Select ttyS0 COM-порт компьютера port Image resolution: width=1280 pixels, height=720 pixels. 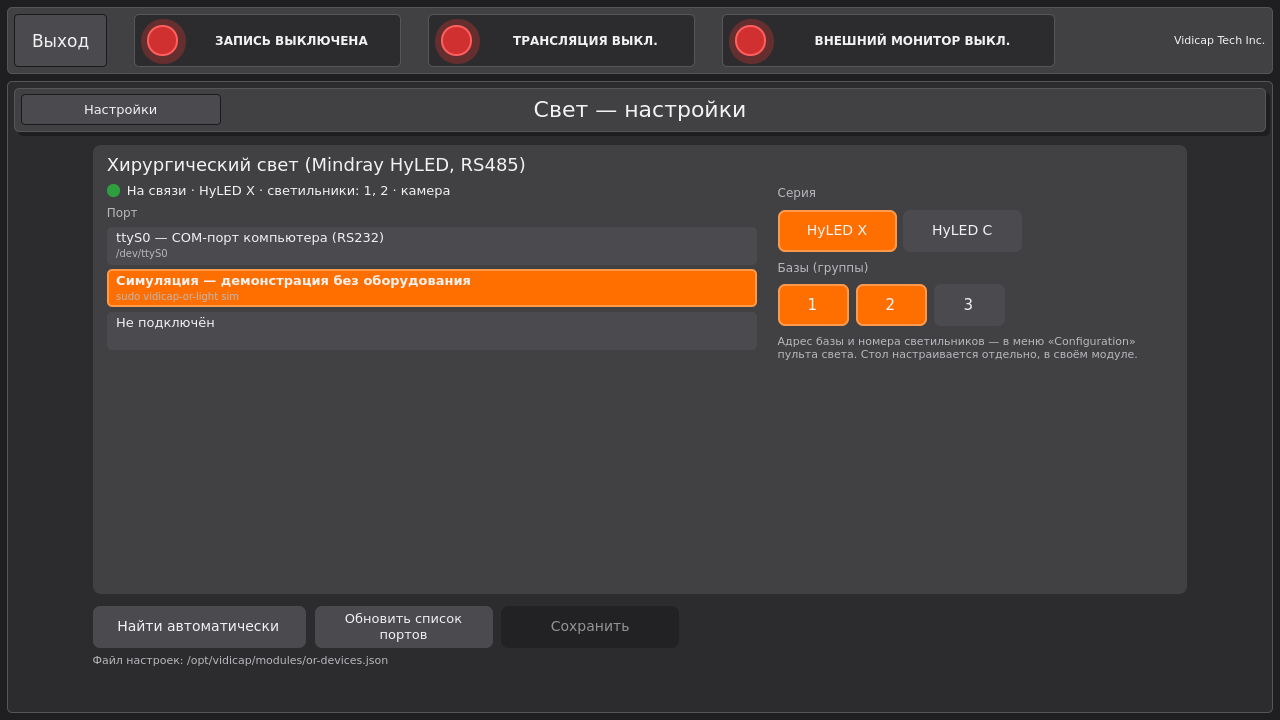[432, 245]
